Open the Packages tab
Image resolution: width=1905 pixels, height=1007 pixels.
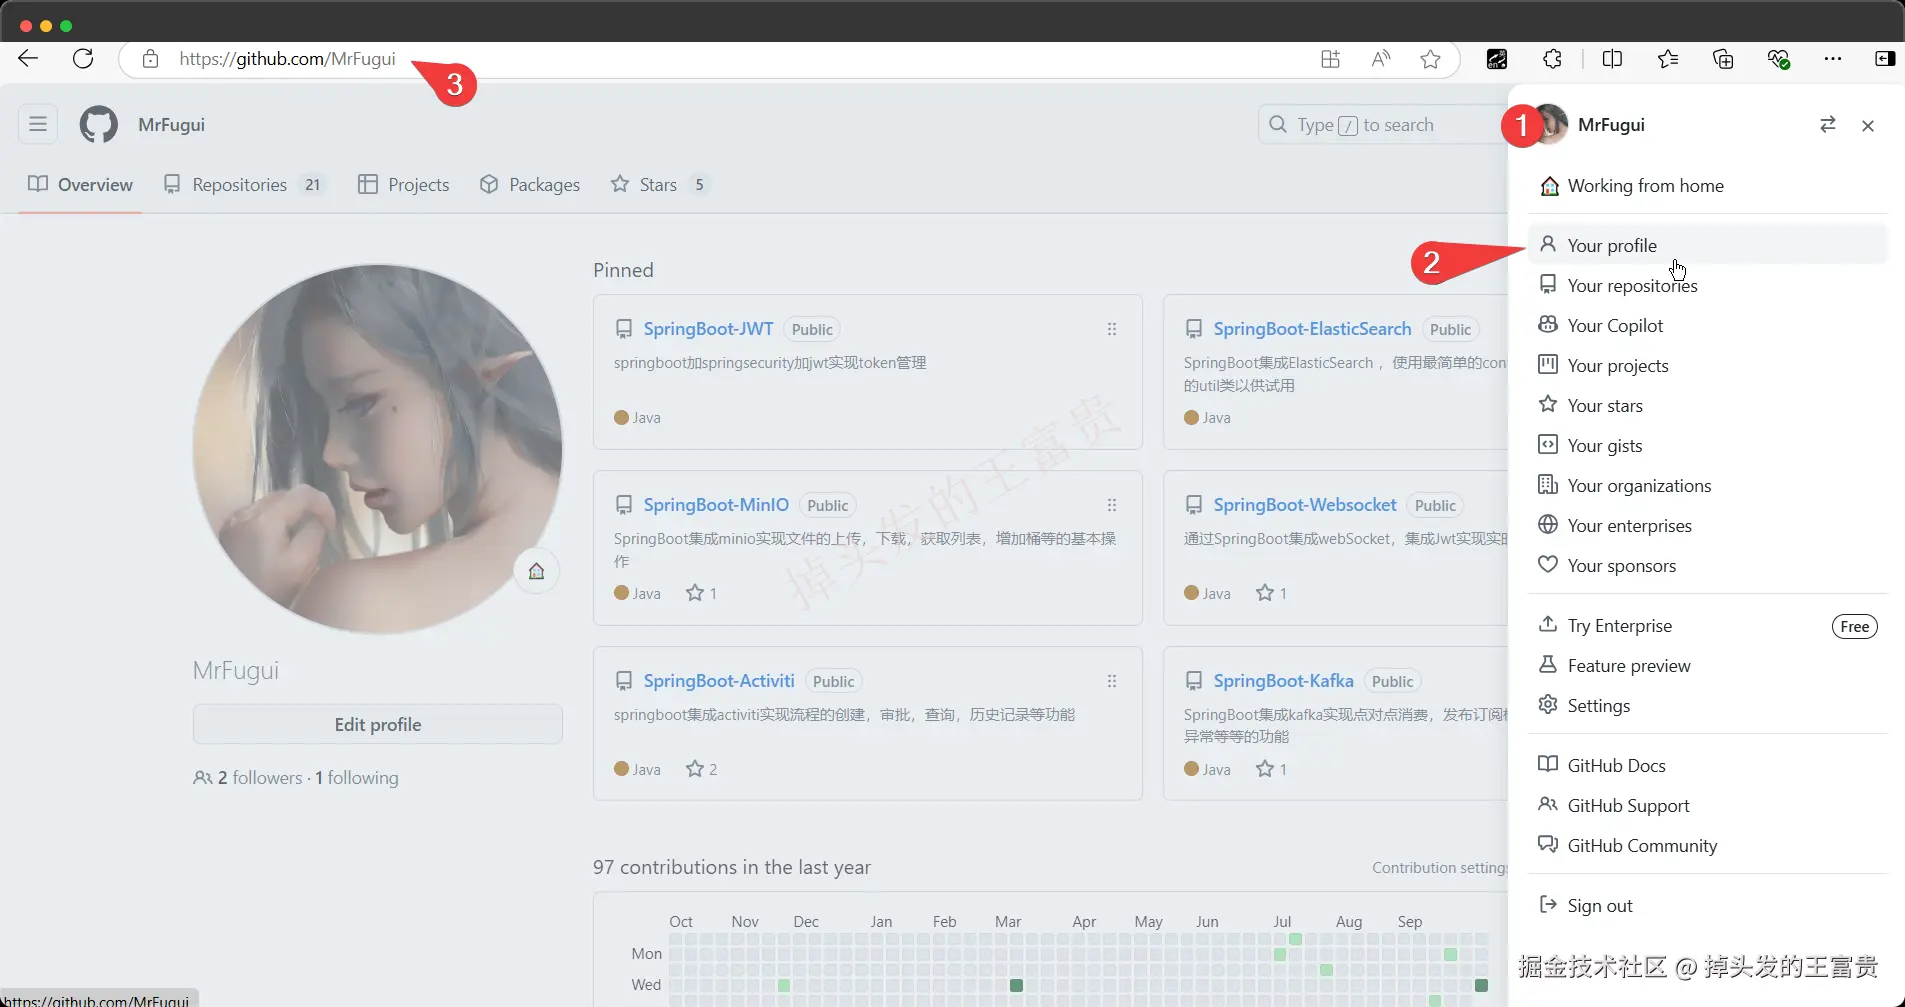pos(530,184)
